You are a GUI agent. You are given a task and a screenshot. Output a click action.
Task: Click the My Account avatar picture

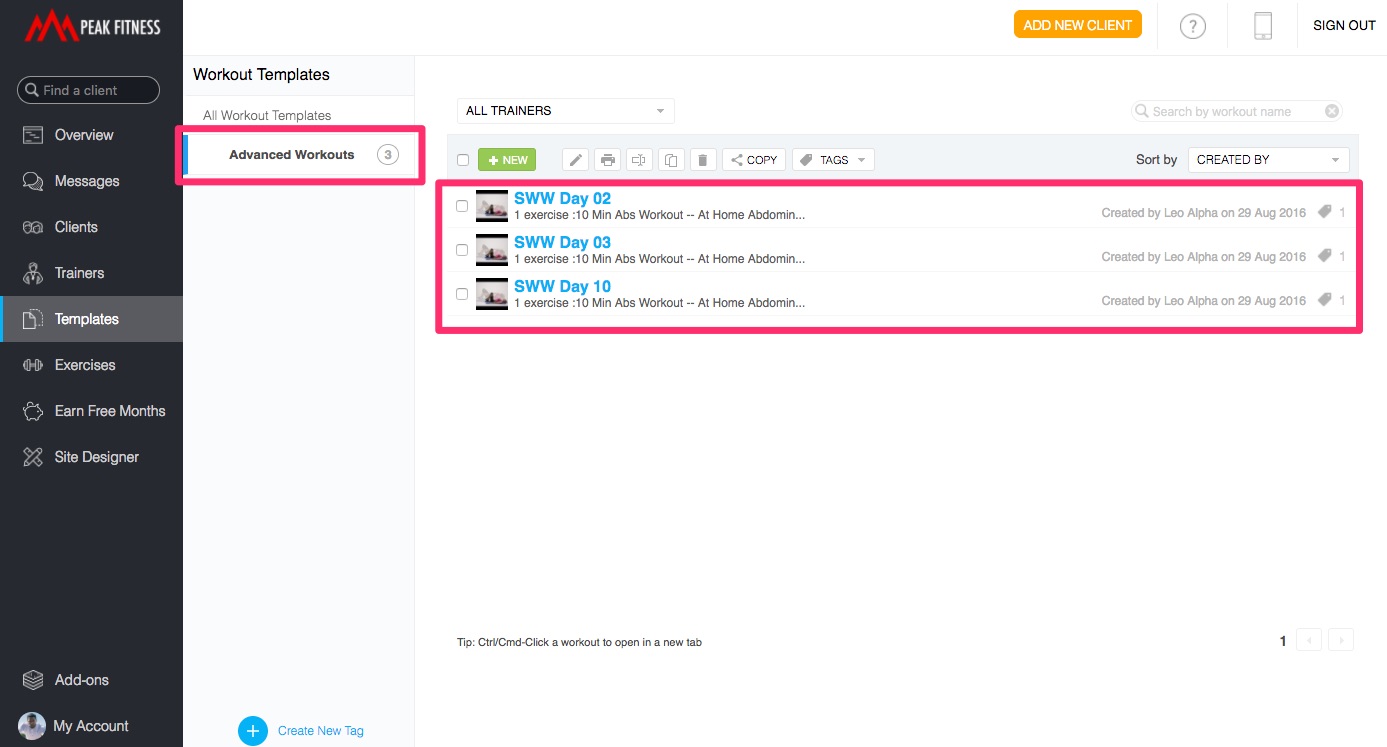point(32,726)
